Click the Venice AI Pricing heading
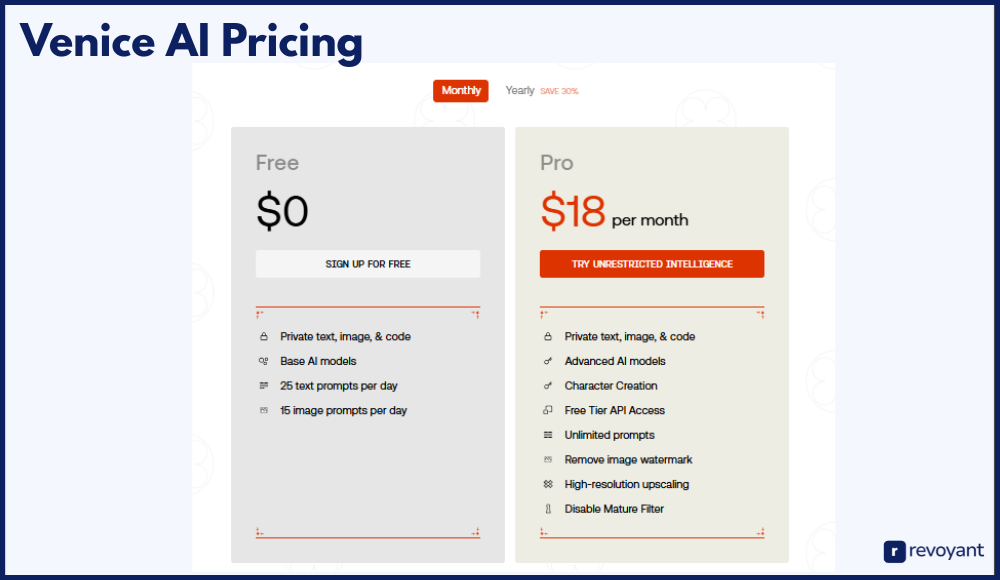The width and height of the screenshot is (1000, 580). click(191, 42)
